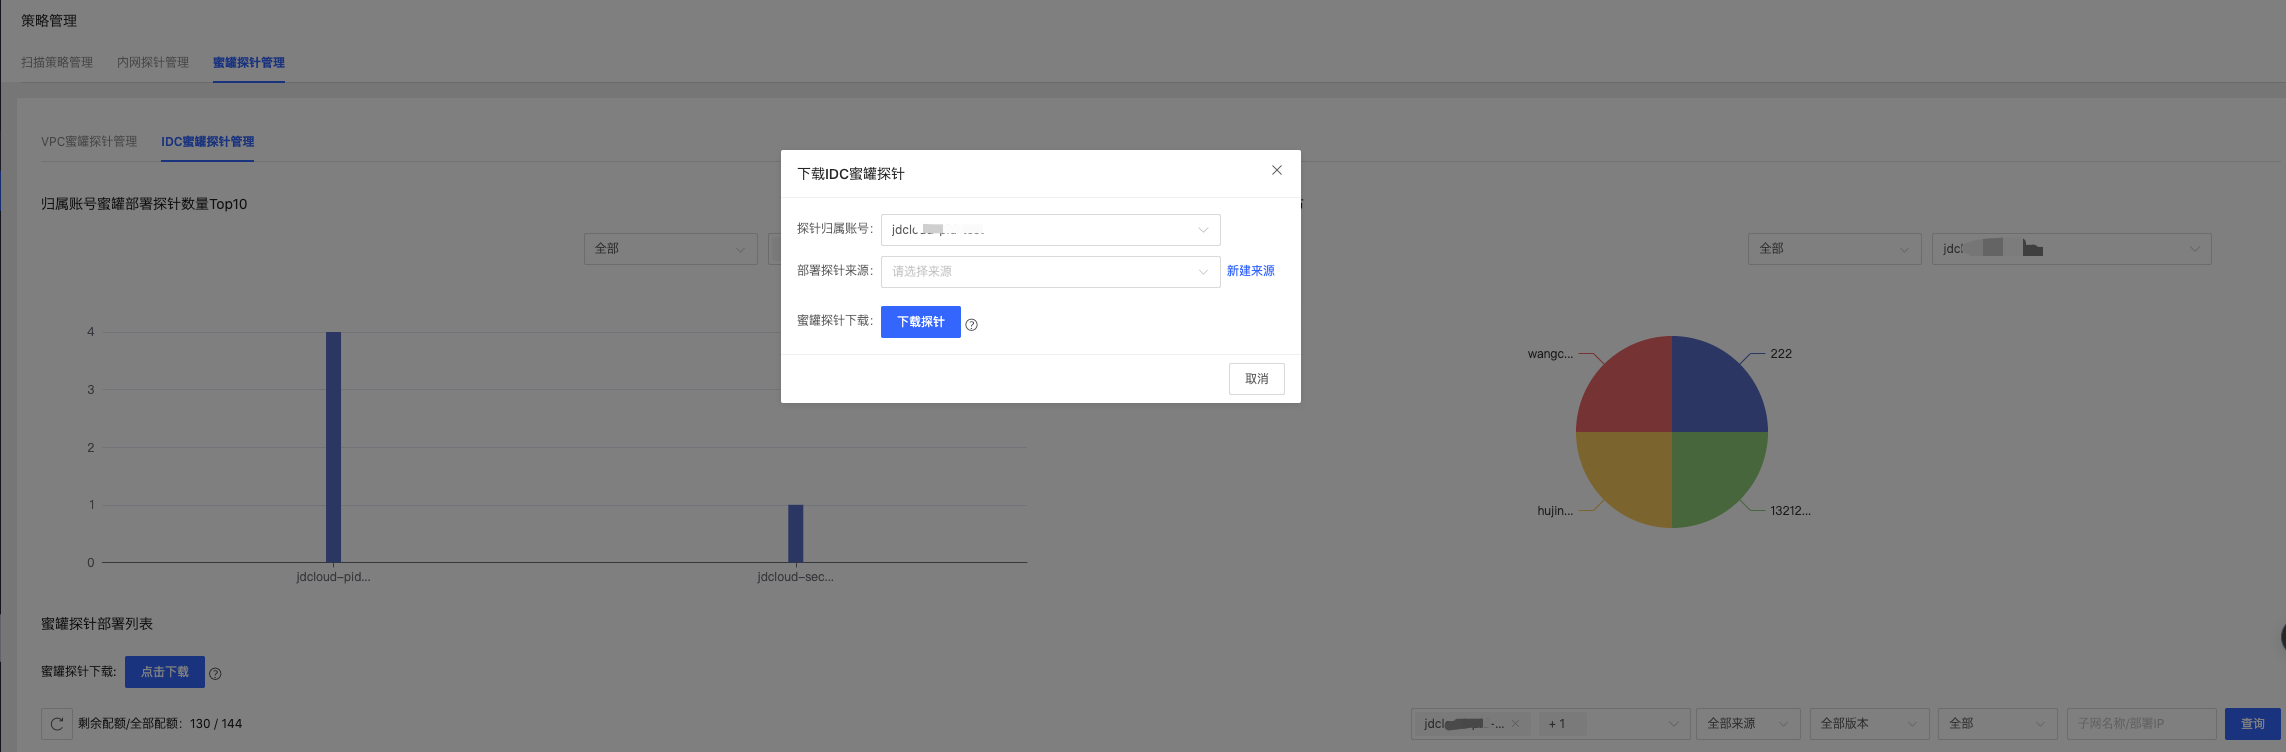Click the 新建来源 link
Screen dimensions: 2286x752
coord(1250,271)
